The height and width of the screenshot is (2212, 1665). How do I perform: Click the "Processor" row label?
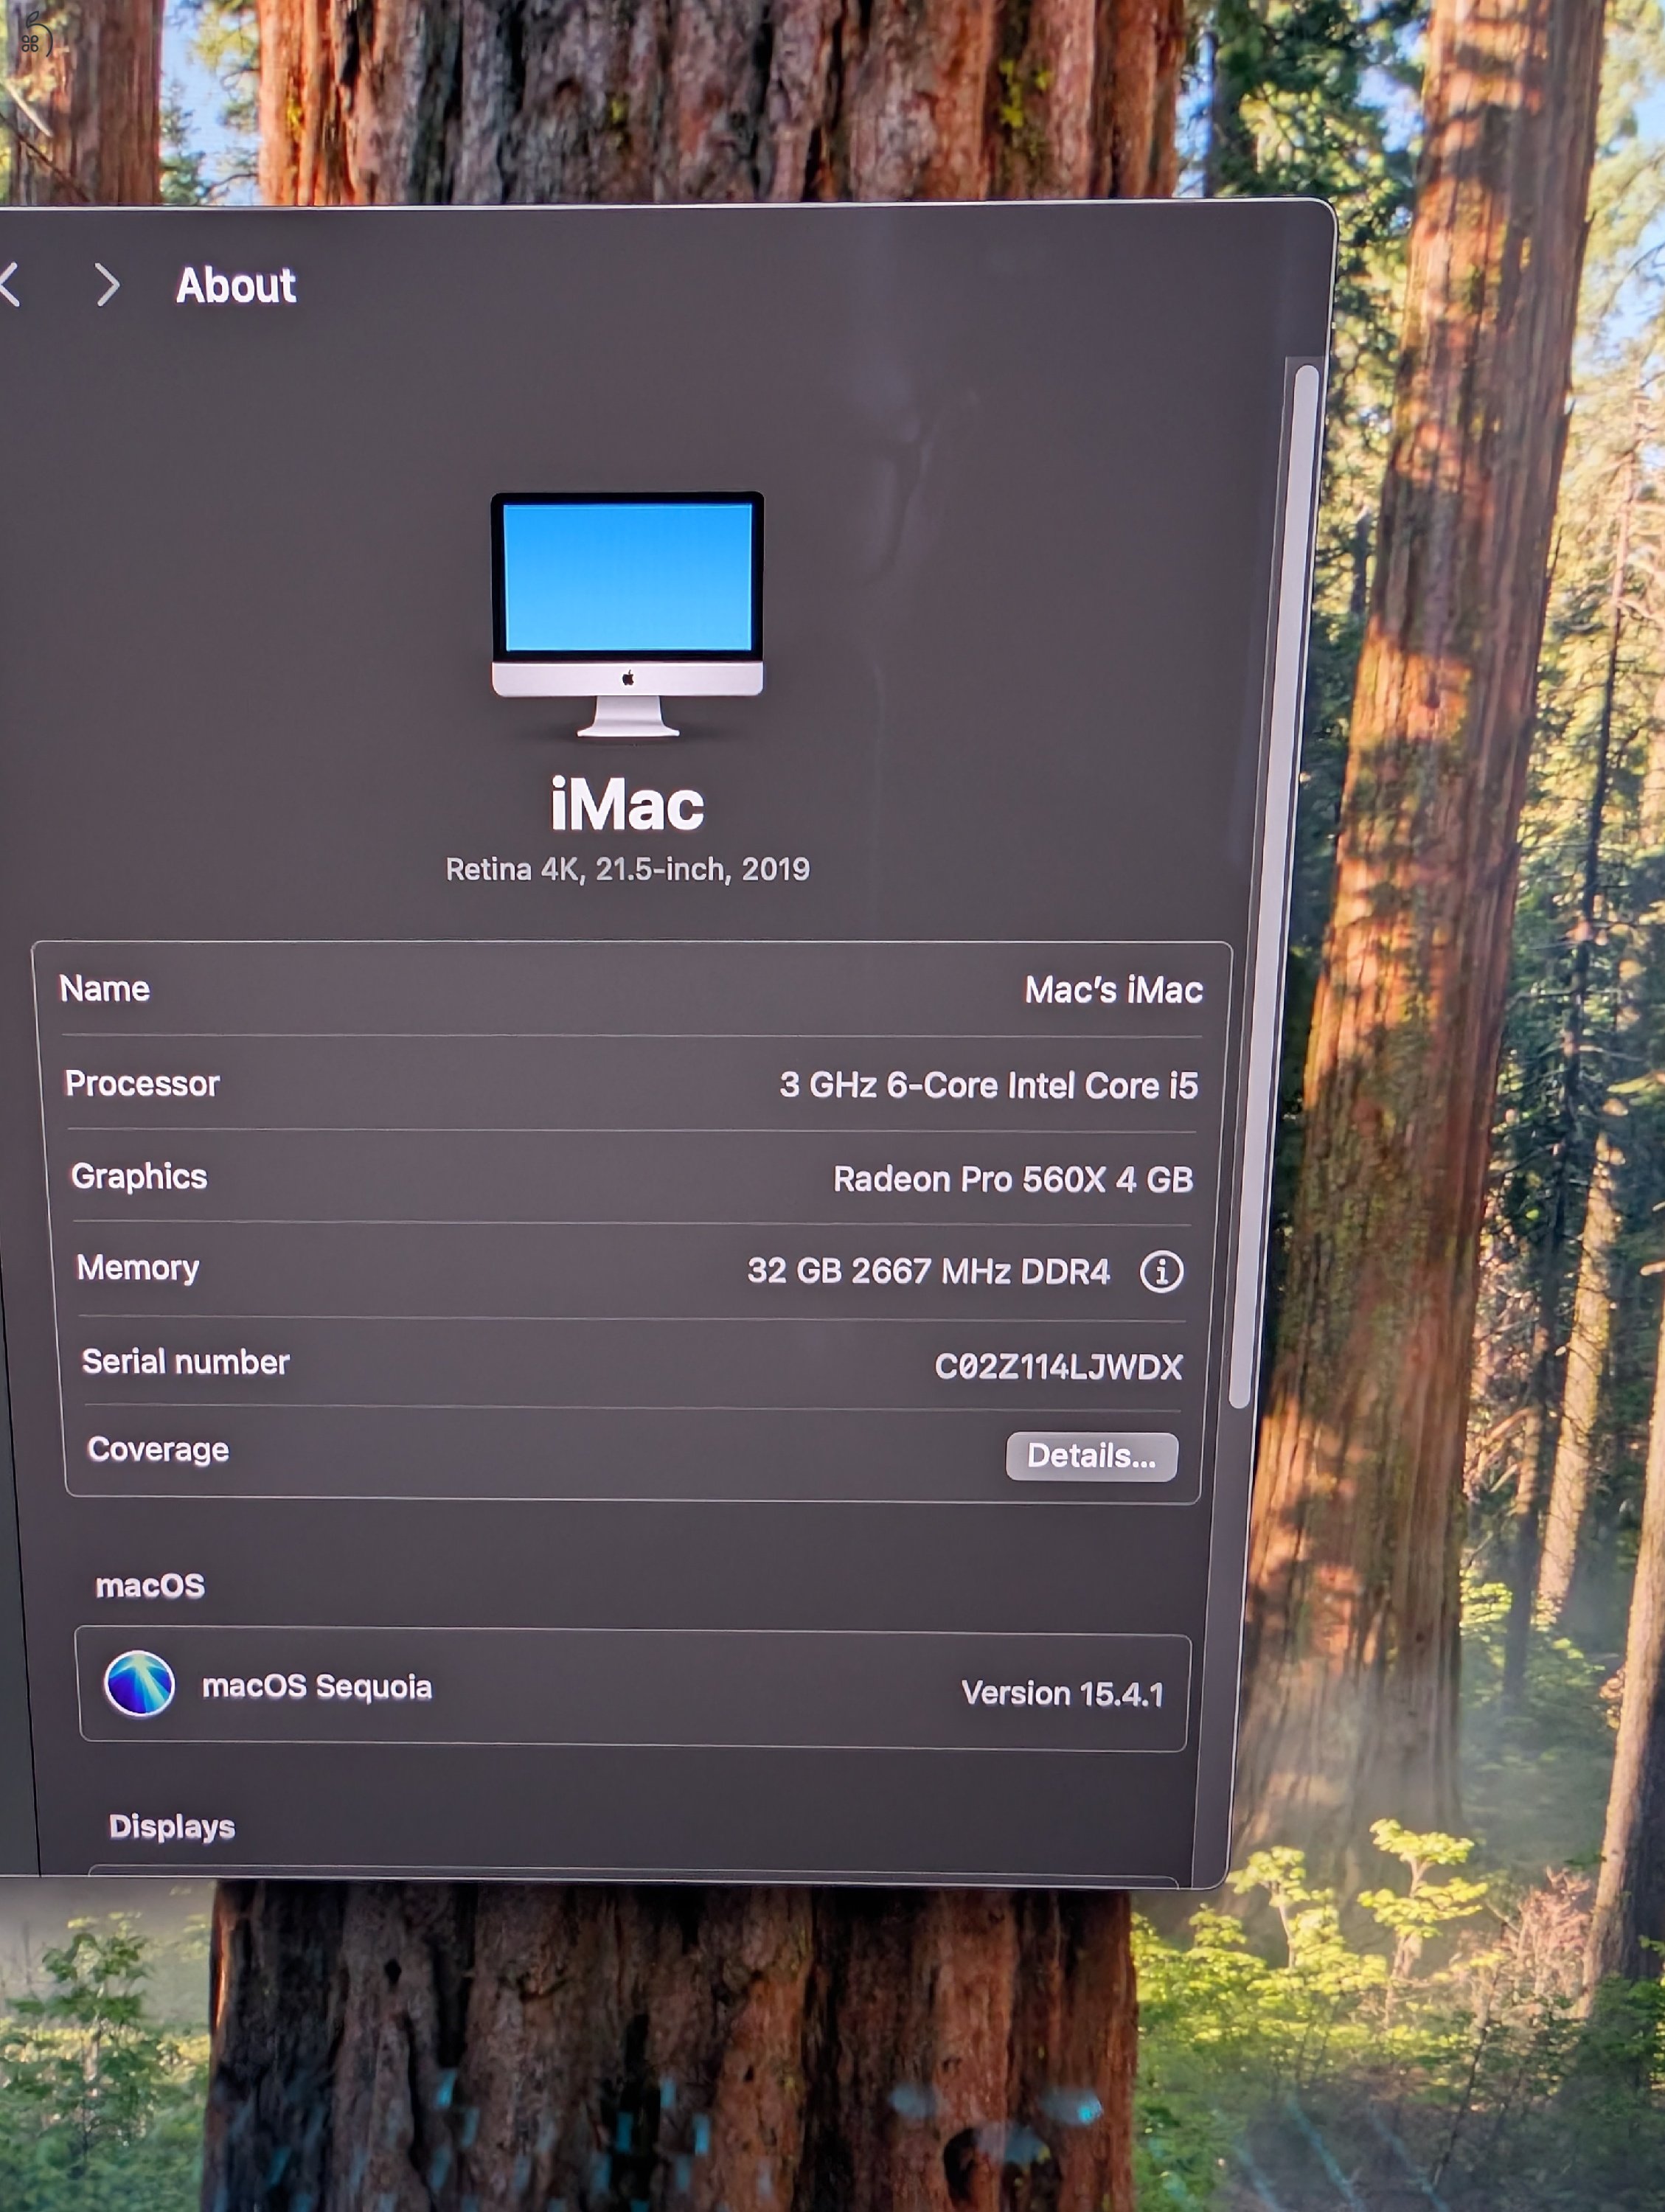pyautogui.click(x=142, y=1084)
